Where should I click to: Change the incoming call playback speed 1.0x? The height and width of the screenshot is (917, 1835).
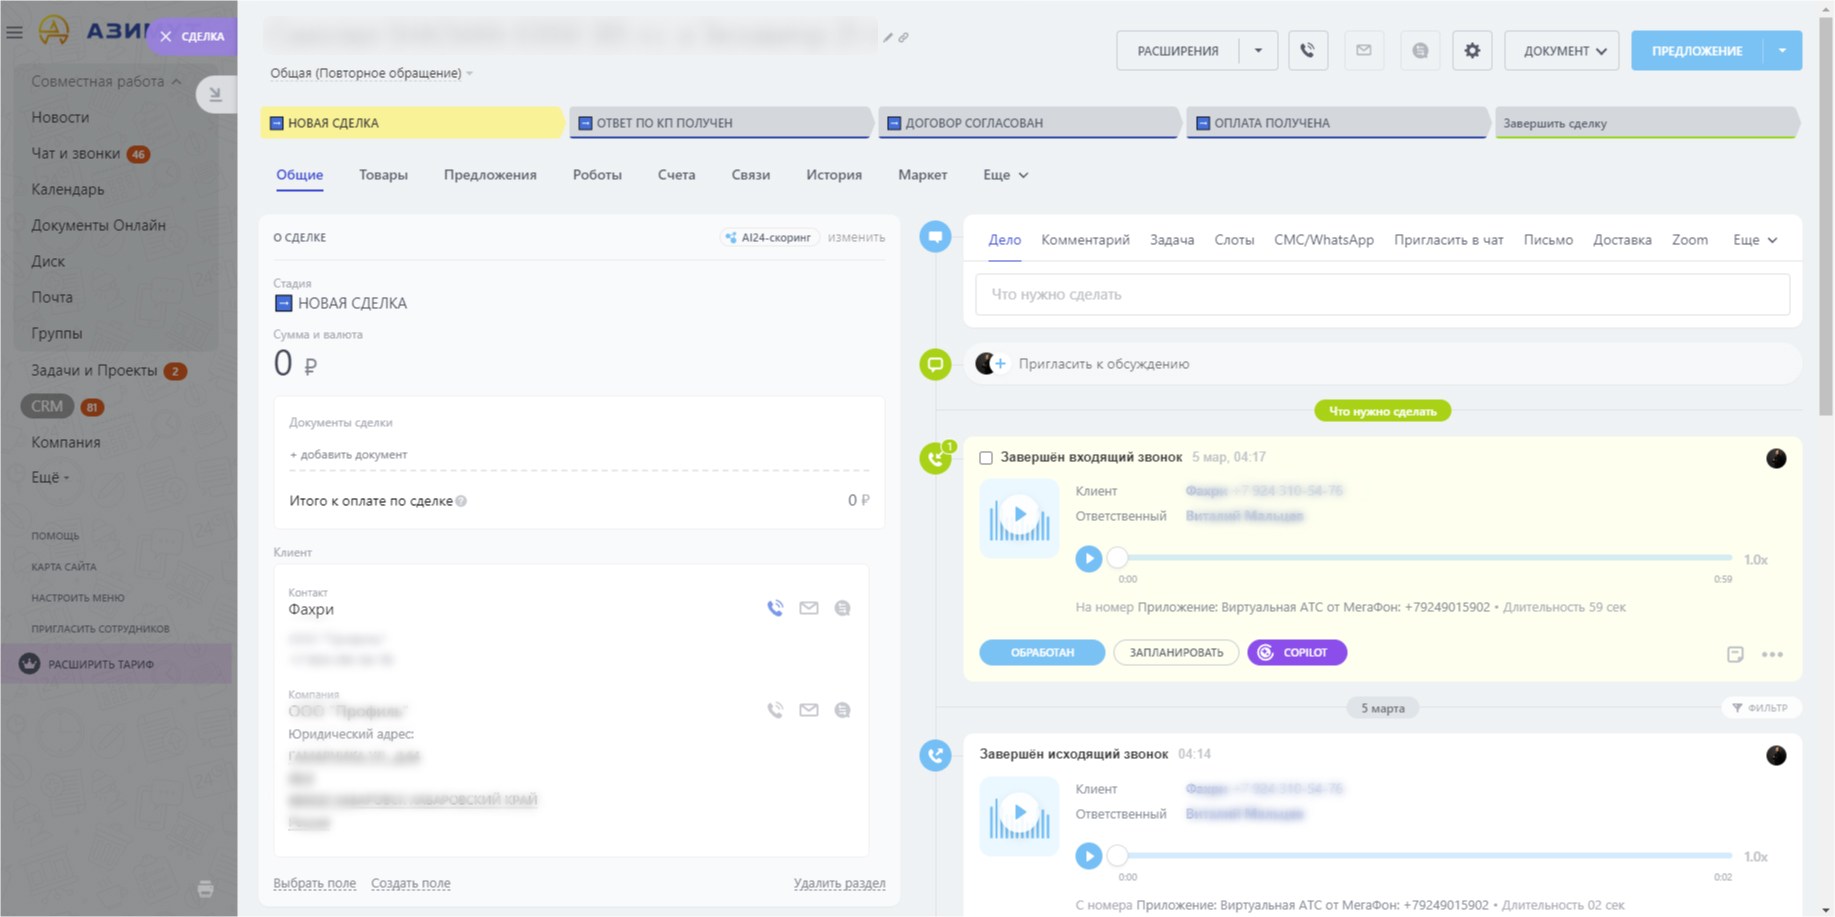(x=1755, y=559)
